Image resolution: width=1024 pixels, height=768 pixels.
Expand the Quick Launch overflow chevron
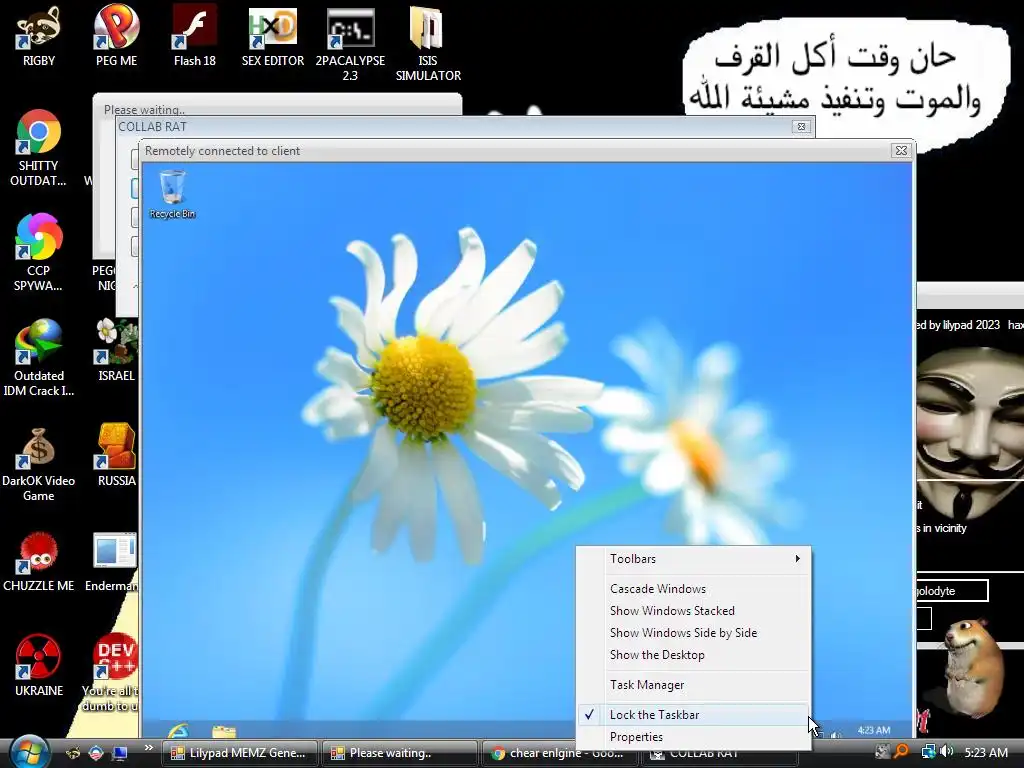[x=148, y=748]
